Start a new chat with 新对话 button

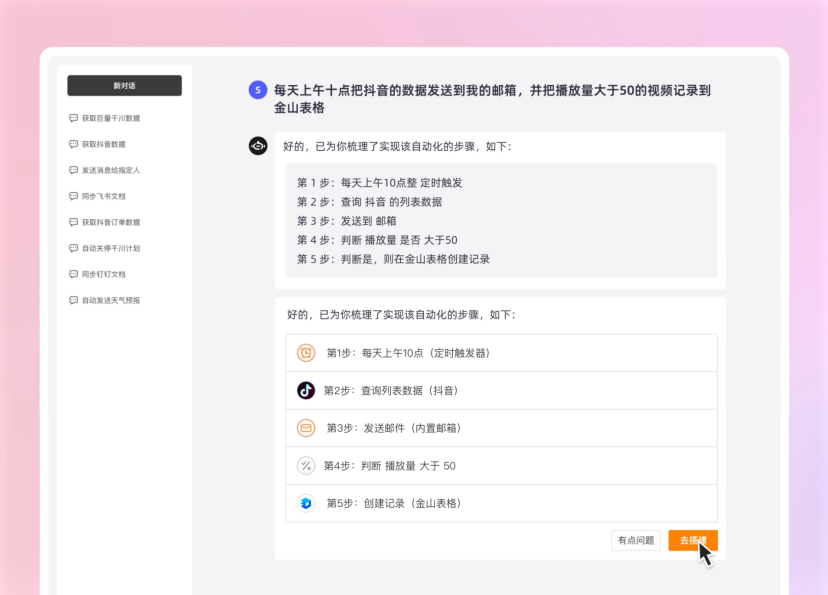(124, 86)
